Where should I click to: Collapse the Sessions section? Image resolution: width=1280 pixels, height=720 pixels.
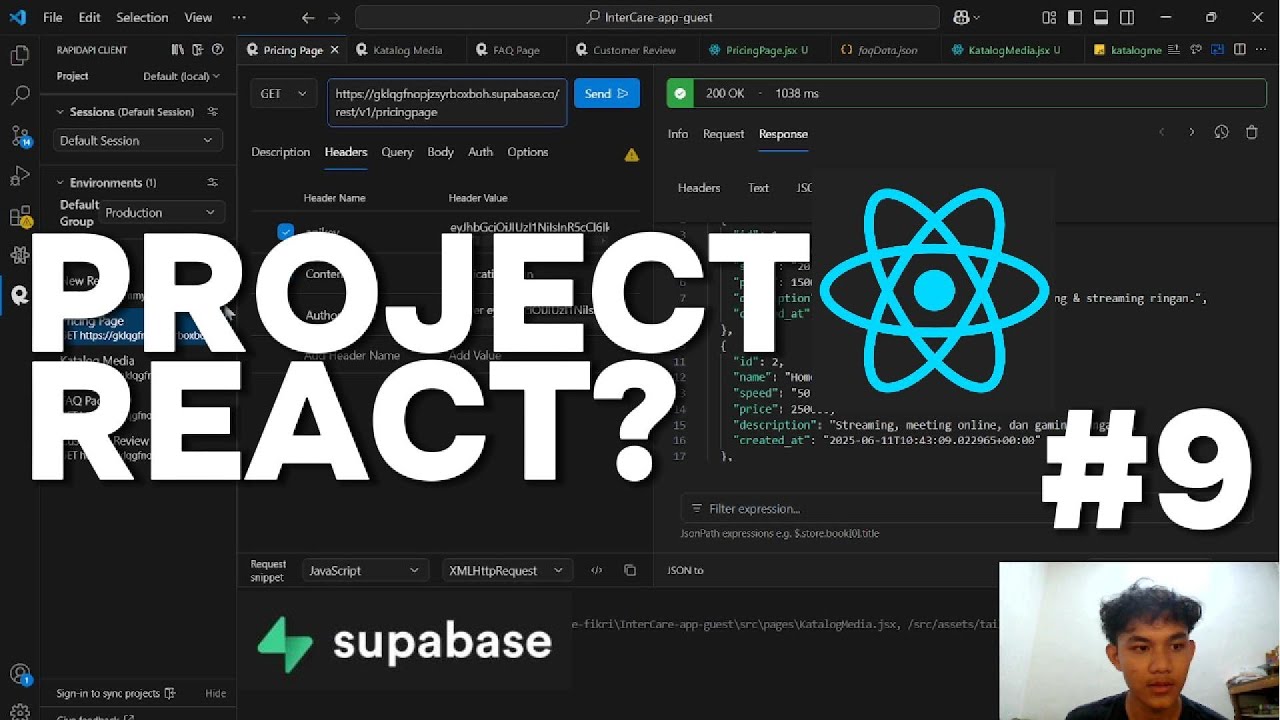click(x=60, y=112)
